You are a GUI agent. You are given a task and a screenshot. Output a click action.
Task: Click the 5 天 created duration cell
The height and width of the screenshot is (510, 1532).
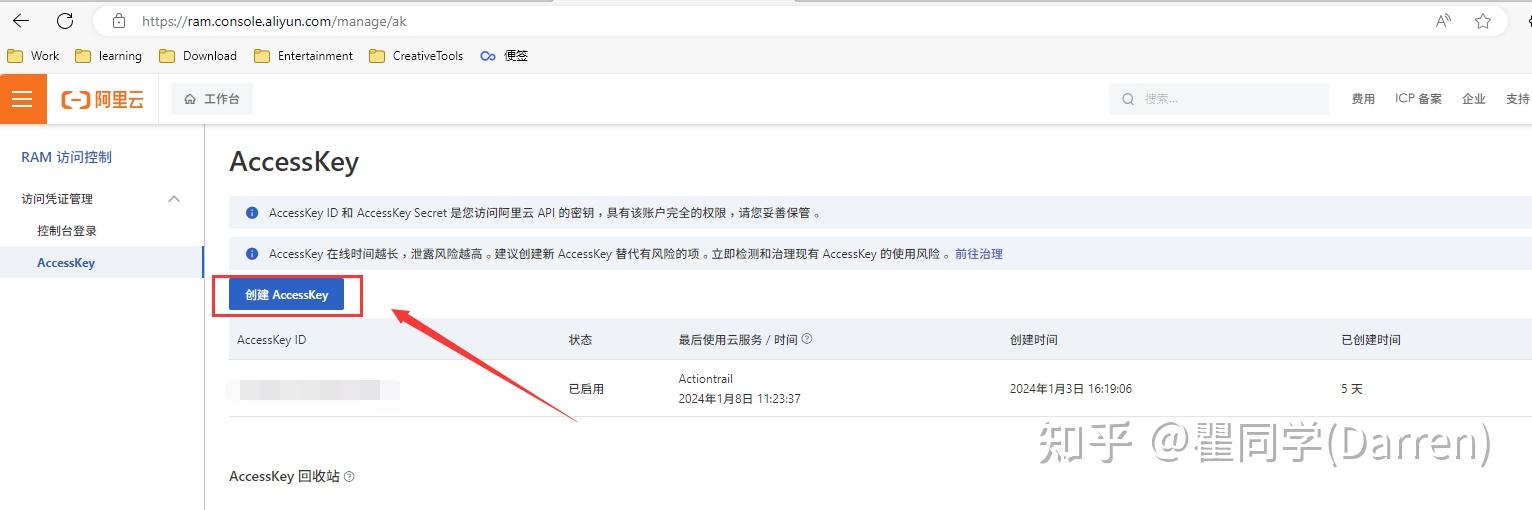click(x=1352, y=389)
